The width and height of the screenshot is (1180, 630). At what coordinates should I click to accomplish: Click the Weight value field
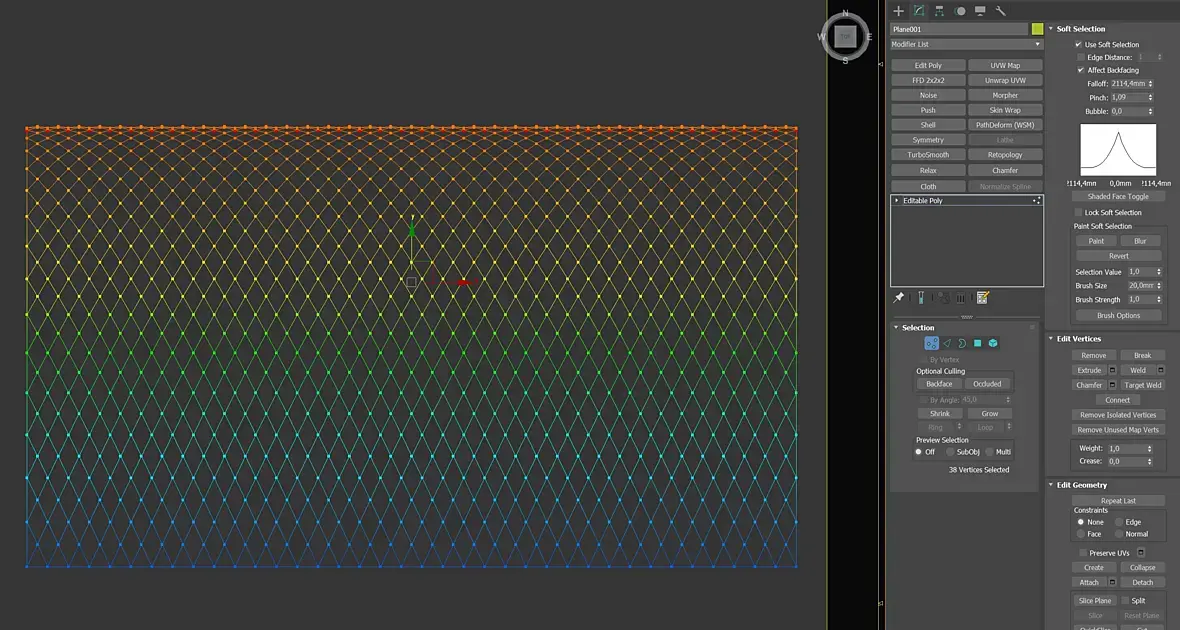click(x=1125, y=449)
